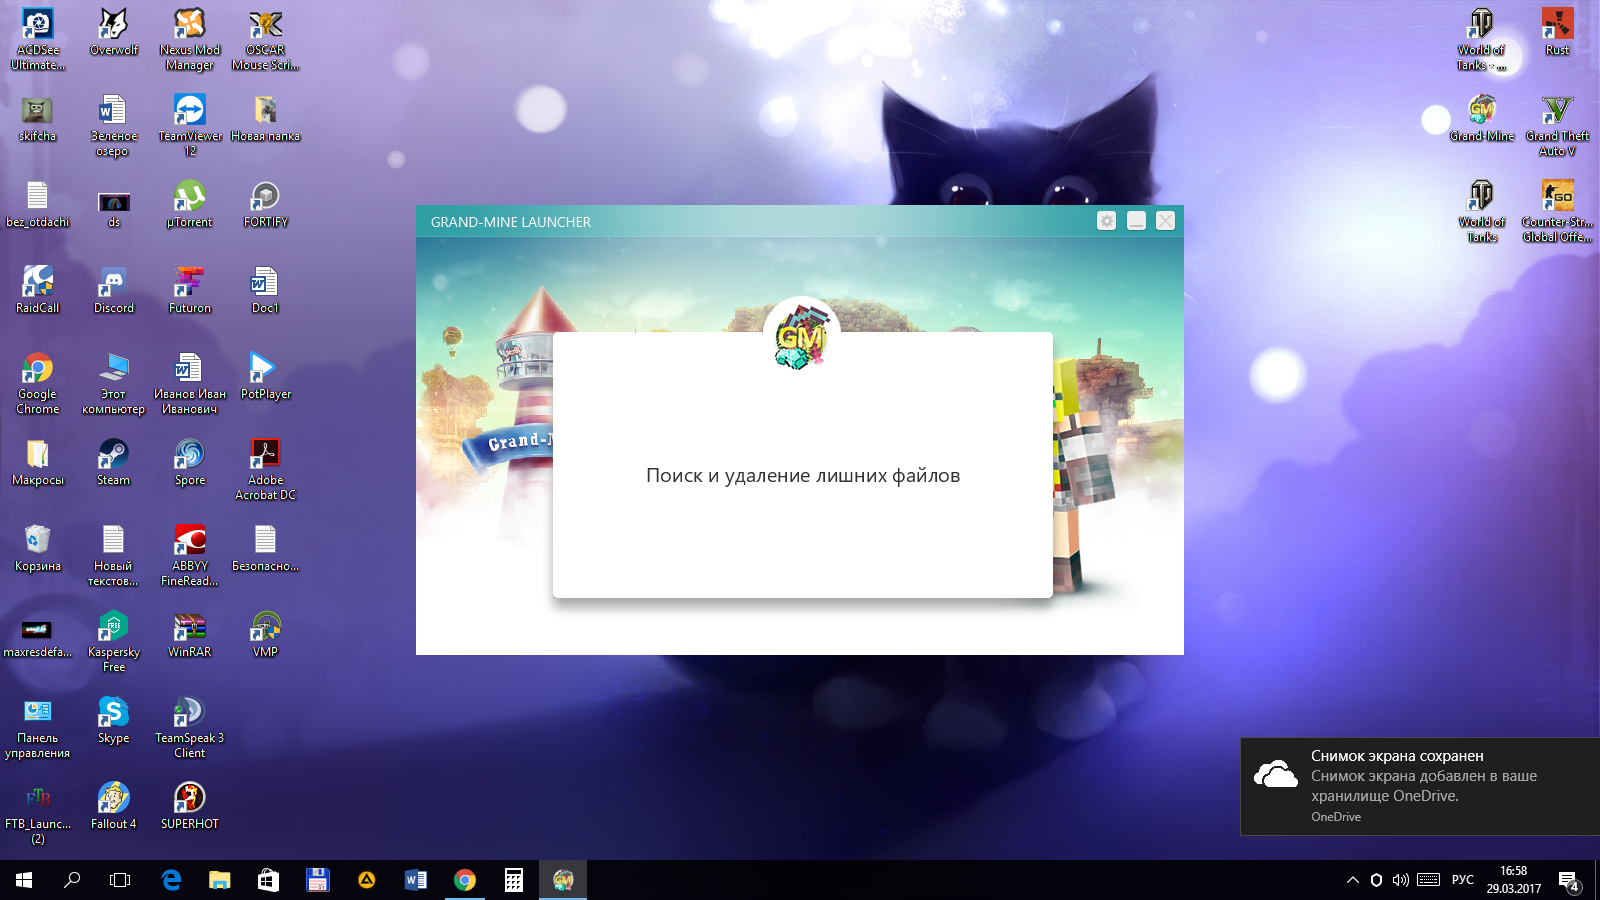Image resolution: width=1600 pixels, height=900 pixels.
Task: Select Counter-Strike Global Offensive icon
Action: coord(1558,212)
